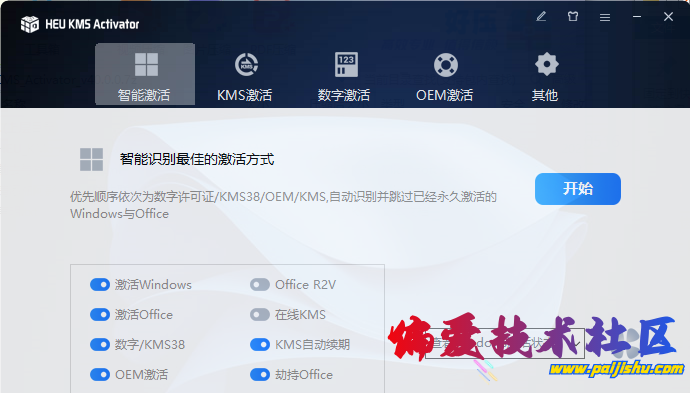Turn off the 数字/KMS38 toggle

coord(100,345)
